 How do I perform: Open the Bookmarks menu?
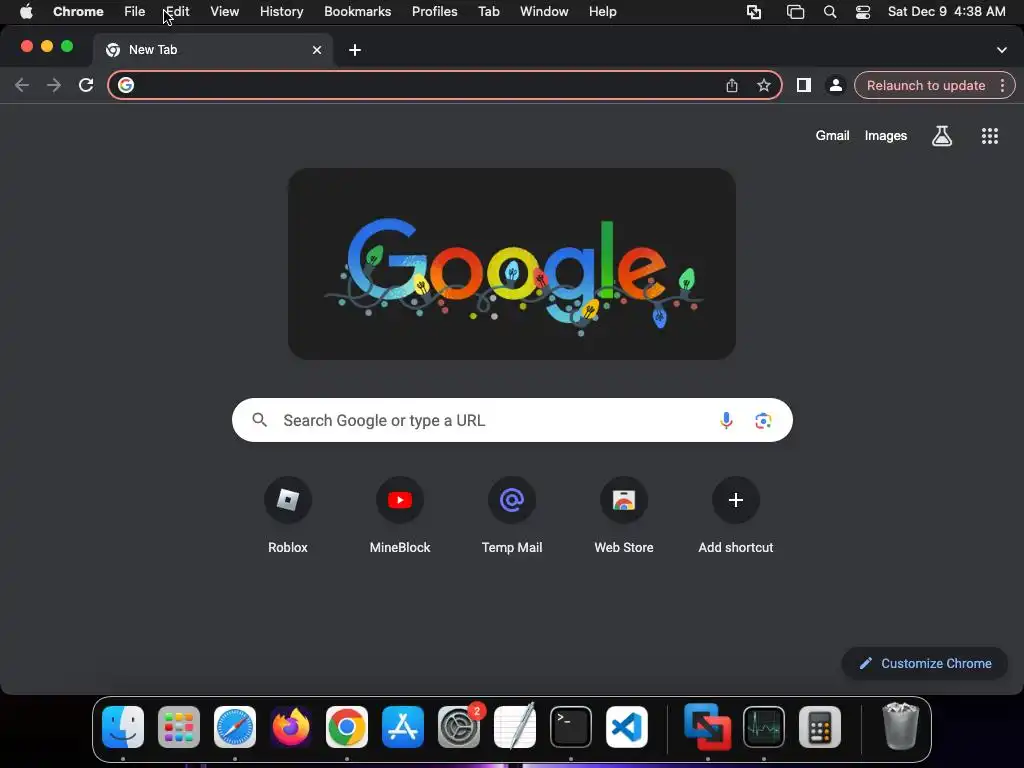point(357,12)
